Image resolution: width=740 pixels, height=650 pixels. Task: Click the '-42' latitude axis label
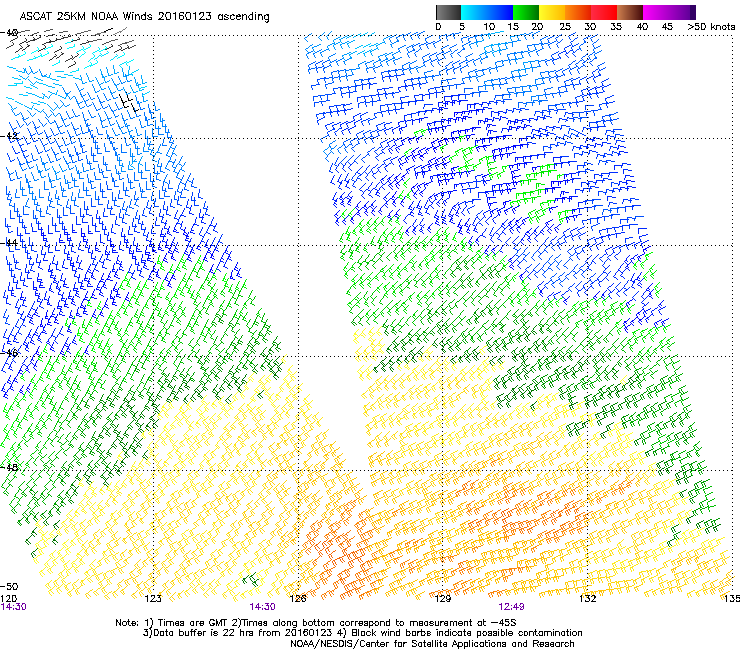coord(9,136)
